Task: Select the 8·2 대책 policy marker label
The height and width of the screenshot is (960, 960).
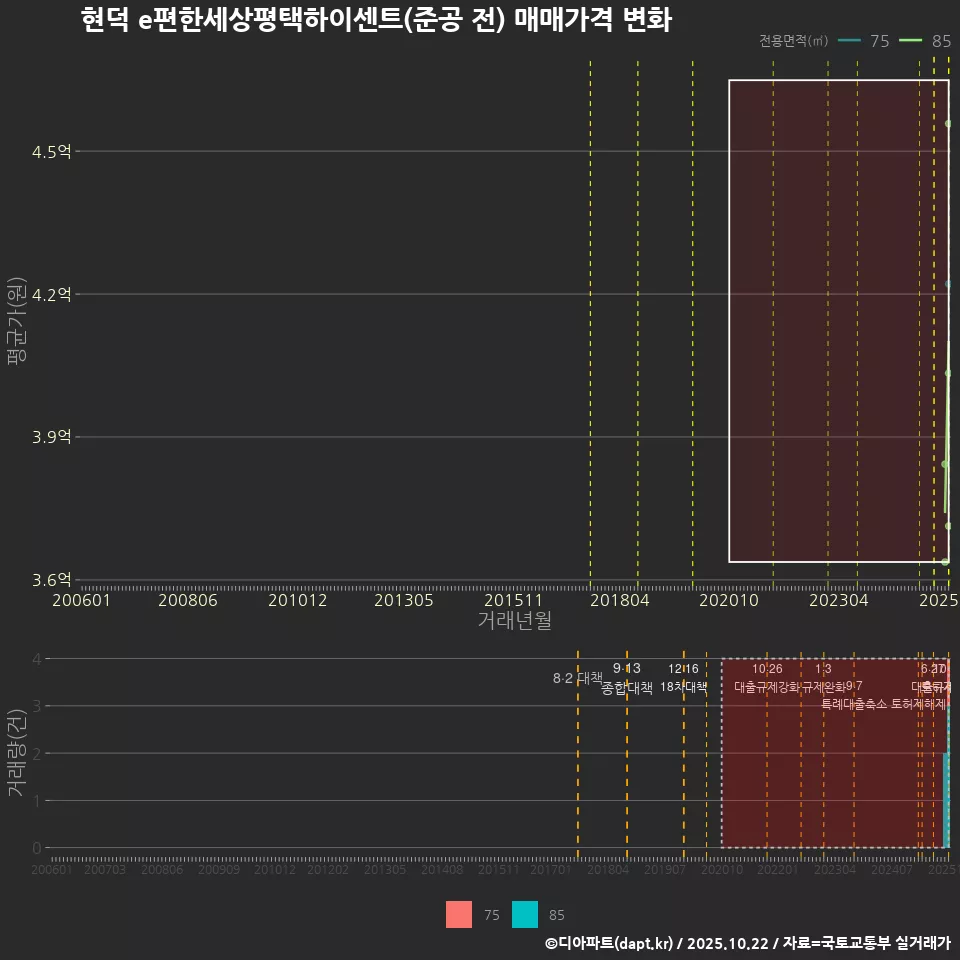Action: pyautogui.click(x=571, y=678)
